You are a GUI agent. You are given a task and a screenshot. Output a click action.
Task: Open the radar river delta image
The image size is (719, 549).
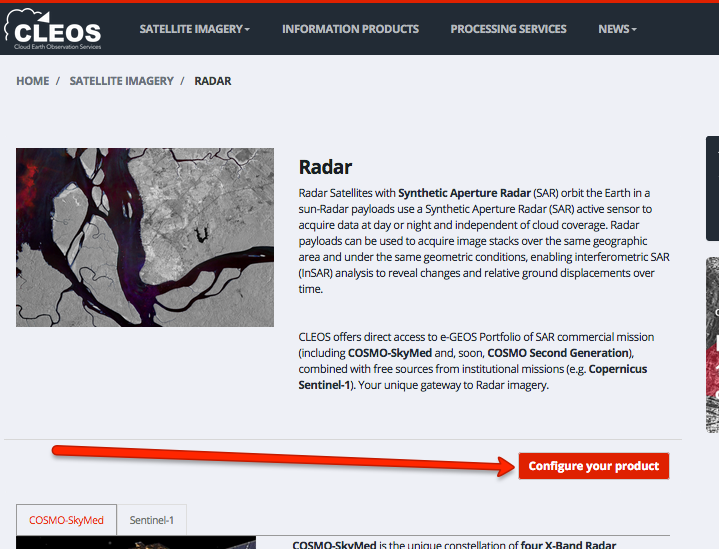145,237
